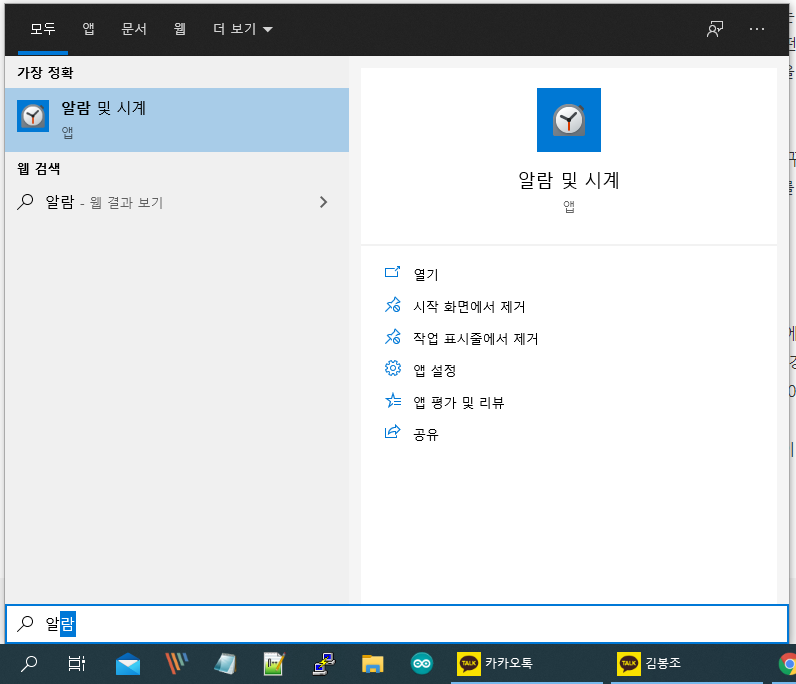Image resolution: width=796 pixels, height=684 pixels.
Task: Switch to the 앱 tab
Action: pos(88,29)
